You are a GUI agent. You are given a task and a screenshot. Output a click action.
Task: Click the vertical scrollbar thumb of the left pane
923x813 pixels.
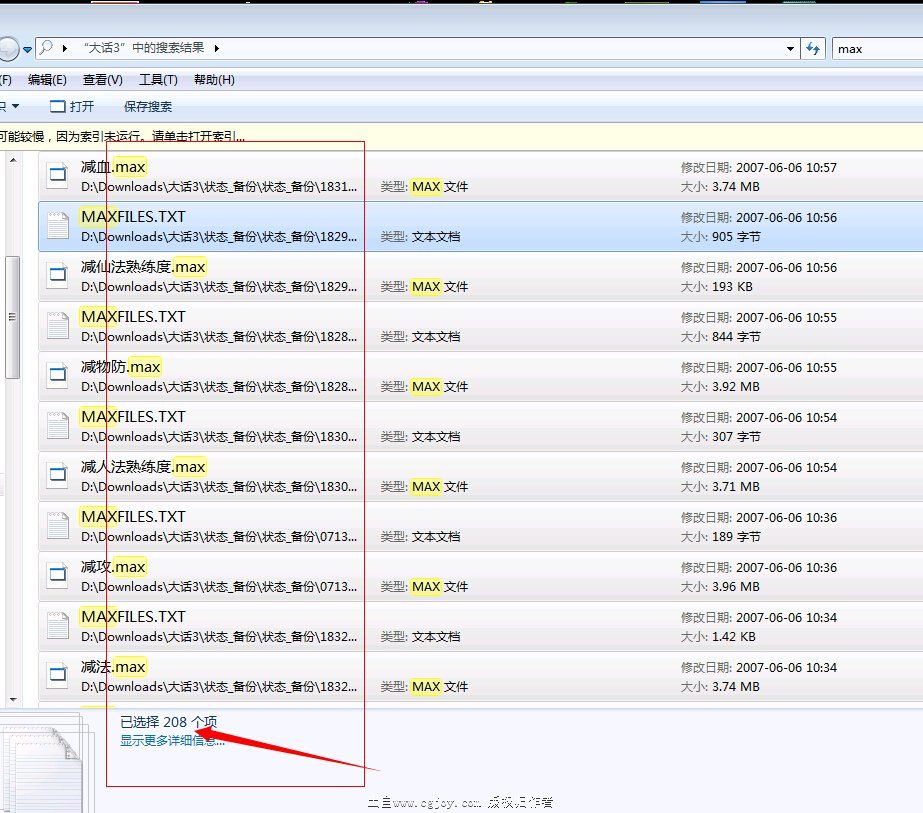(x=12, y=316)
